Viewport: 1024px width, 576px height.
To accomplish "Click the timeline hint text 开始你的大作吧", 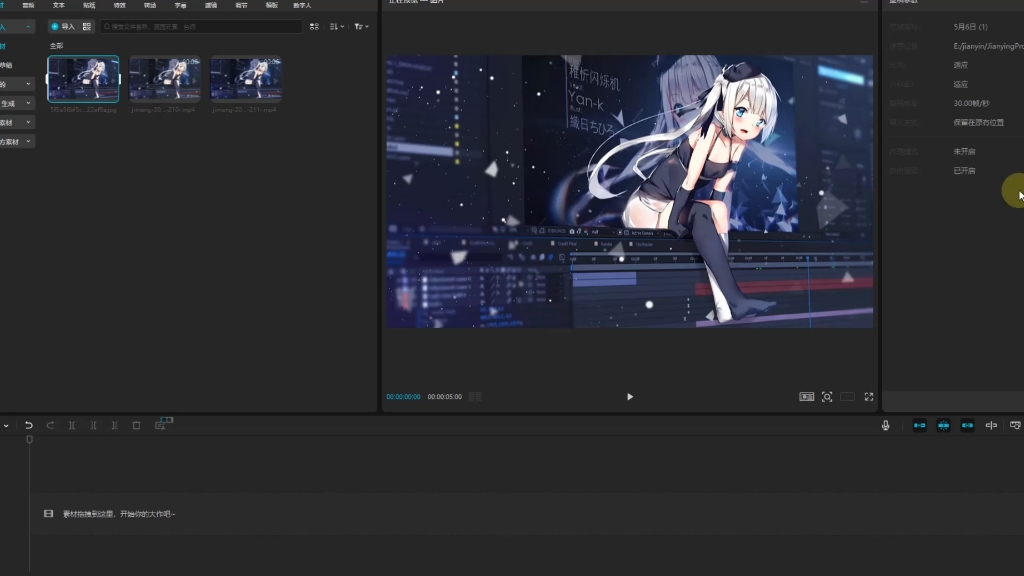I will 147,514.
